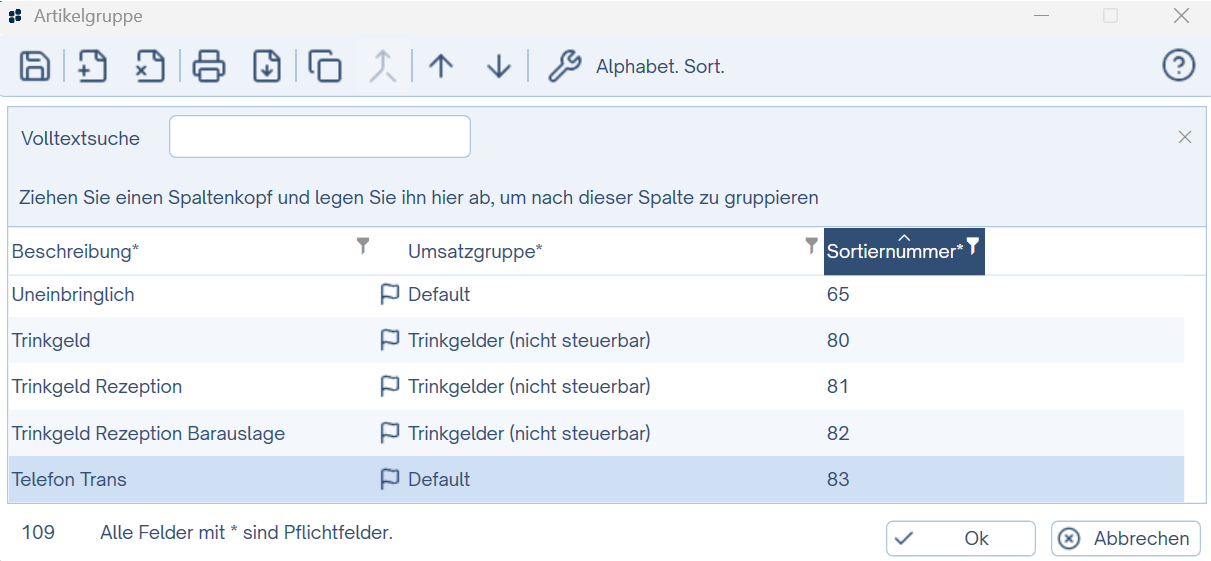The image size is (1211, 561).
Task: Select the Trinkgeld Rezeption Barauslage row
Action: coord(596,433)
